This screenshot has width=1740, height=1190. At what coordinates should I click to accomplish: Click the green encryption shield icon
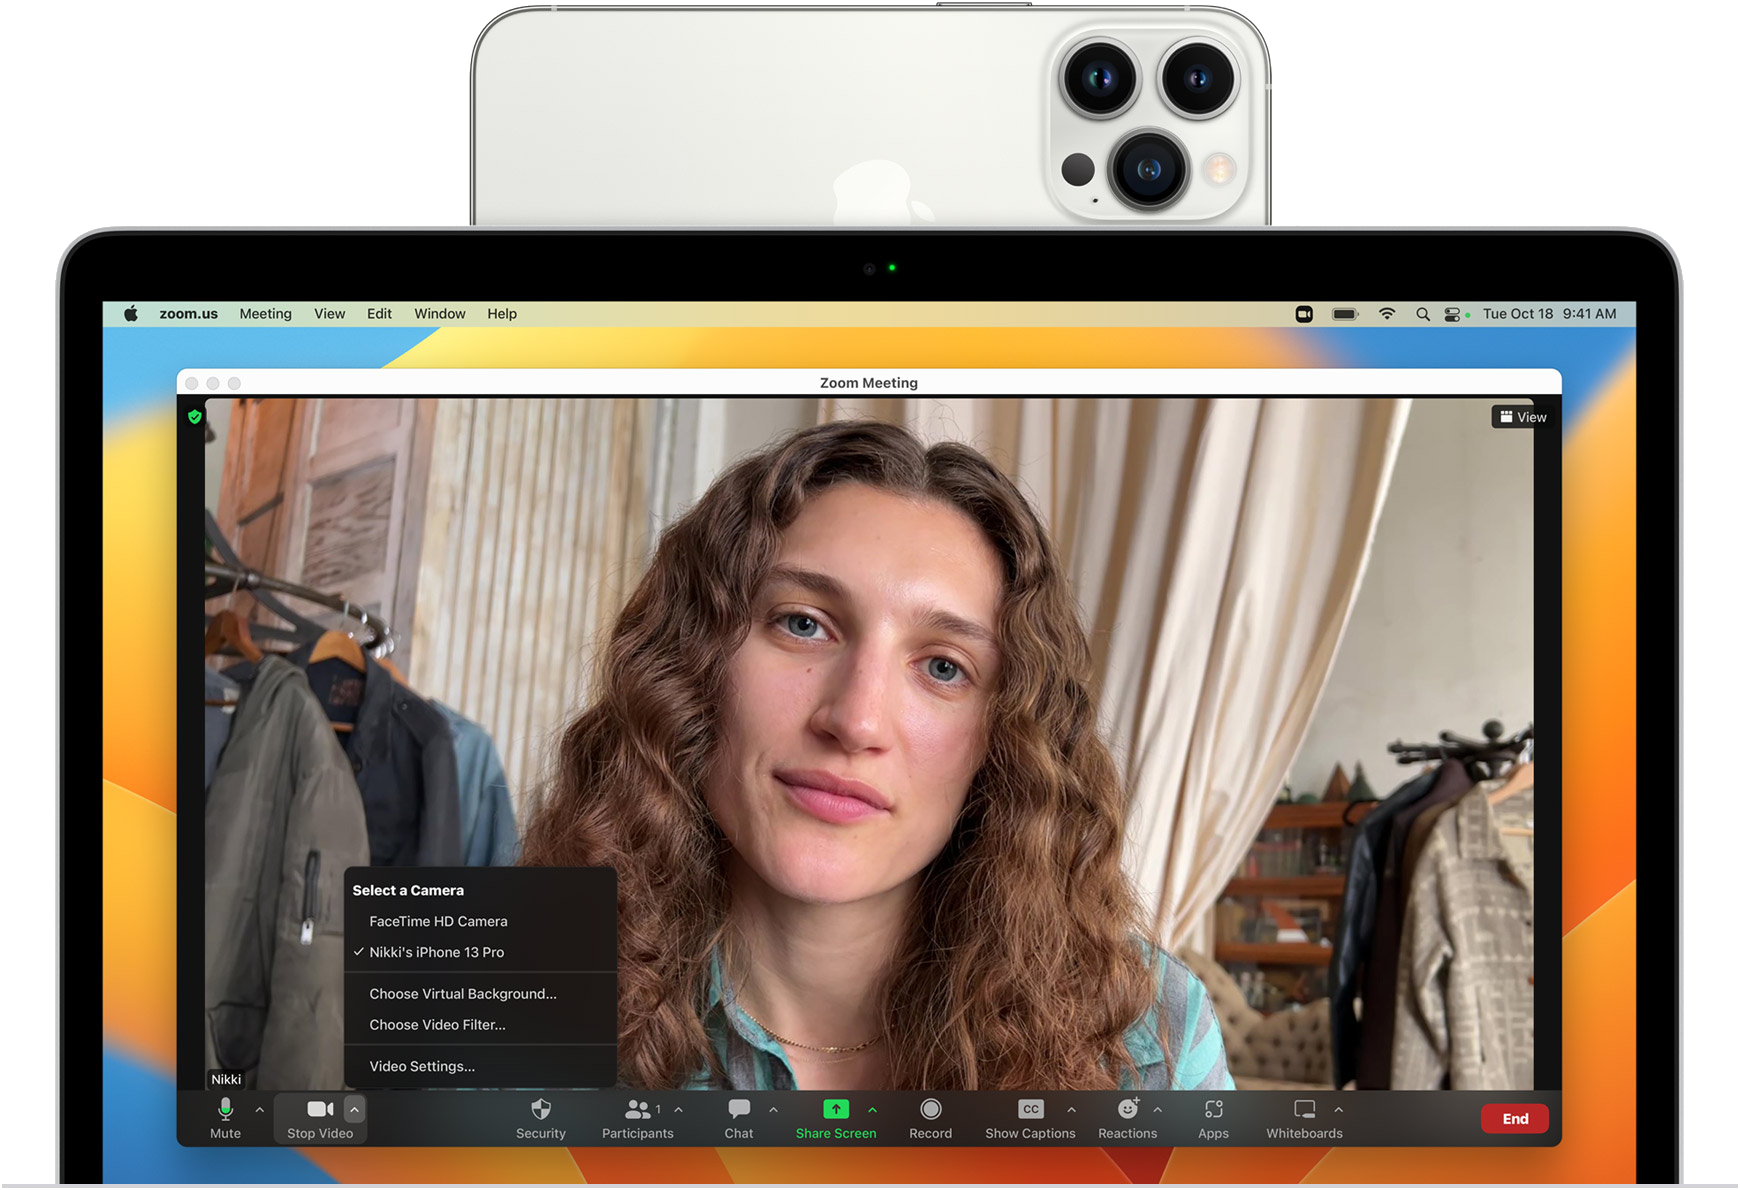195,417
